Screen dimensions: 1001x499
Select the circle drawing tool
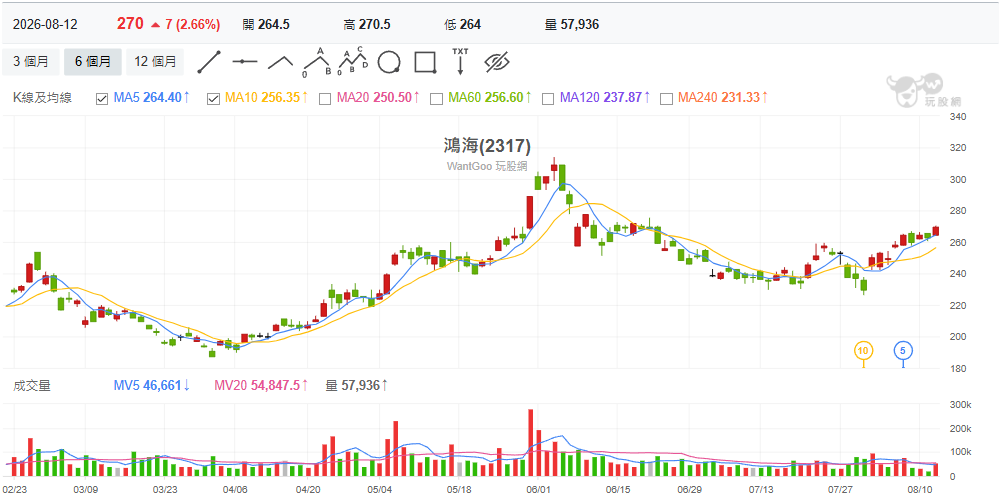point(389,63)
